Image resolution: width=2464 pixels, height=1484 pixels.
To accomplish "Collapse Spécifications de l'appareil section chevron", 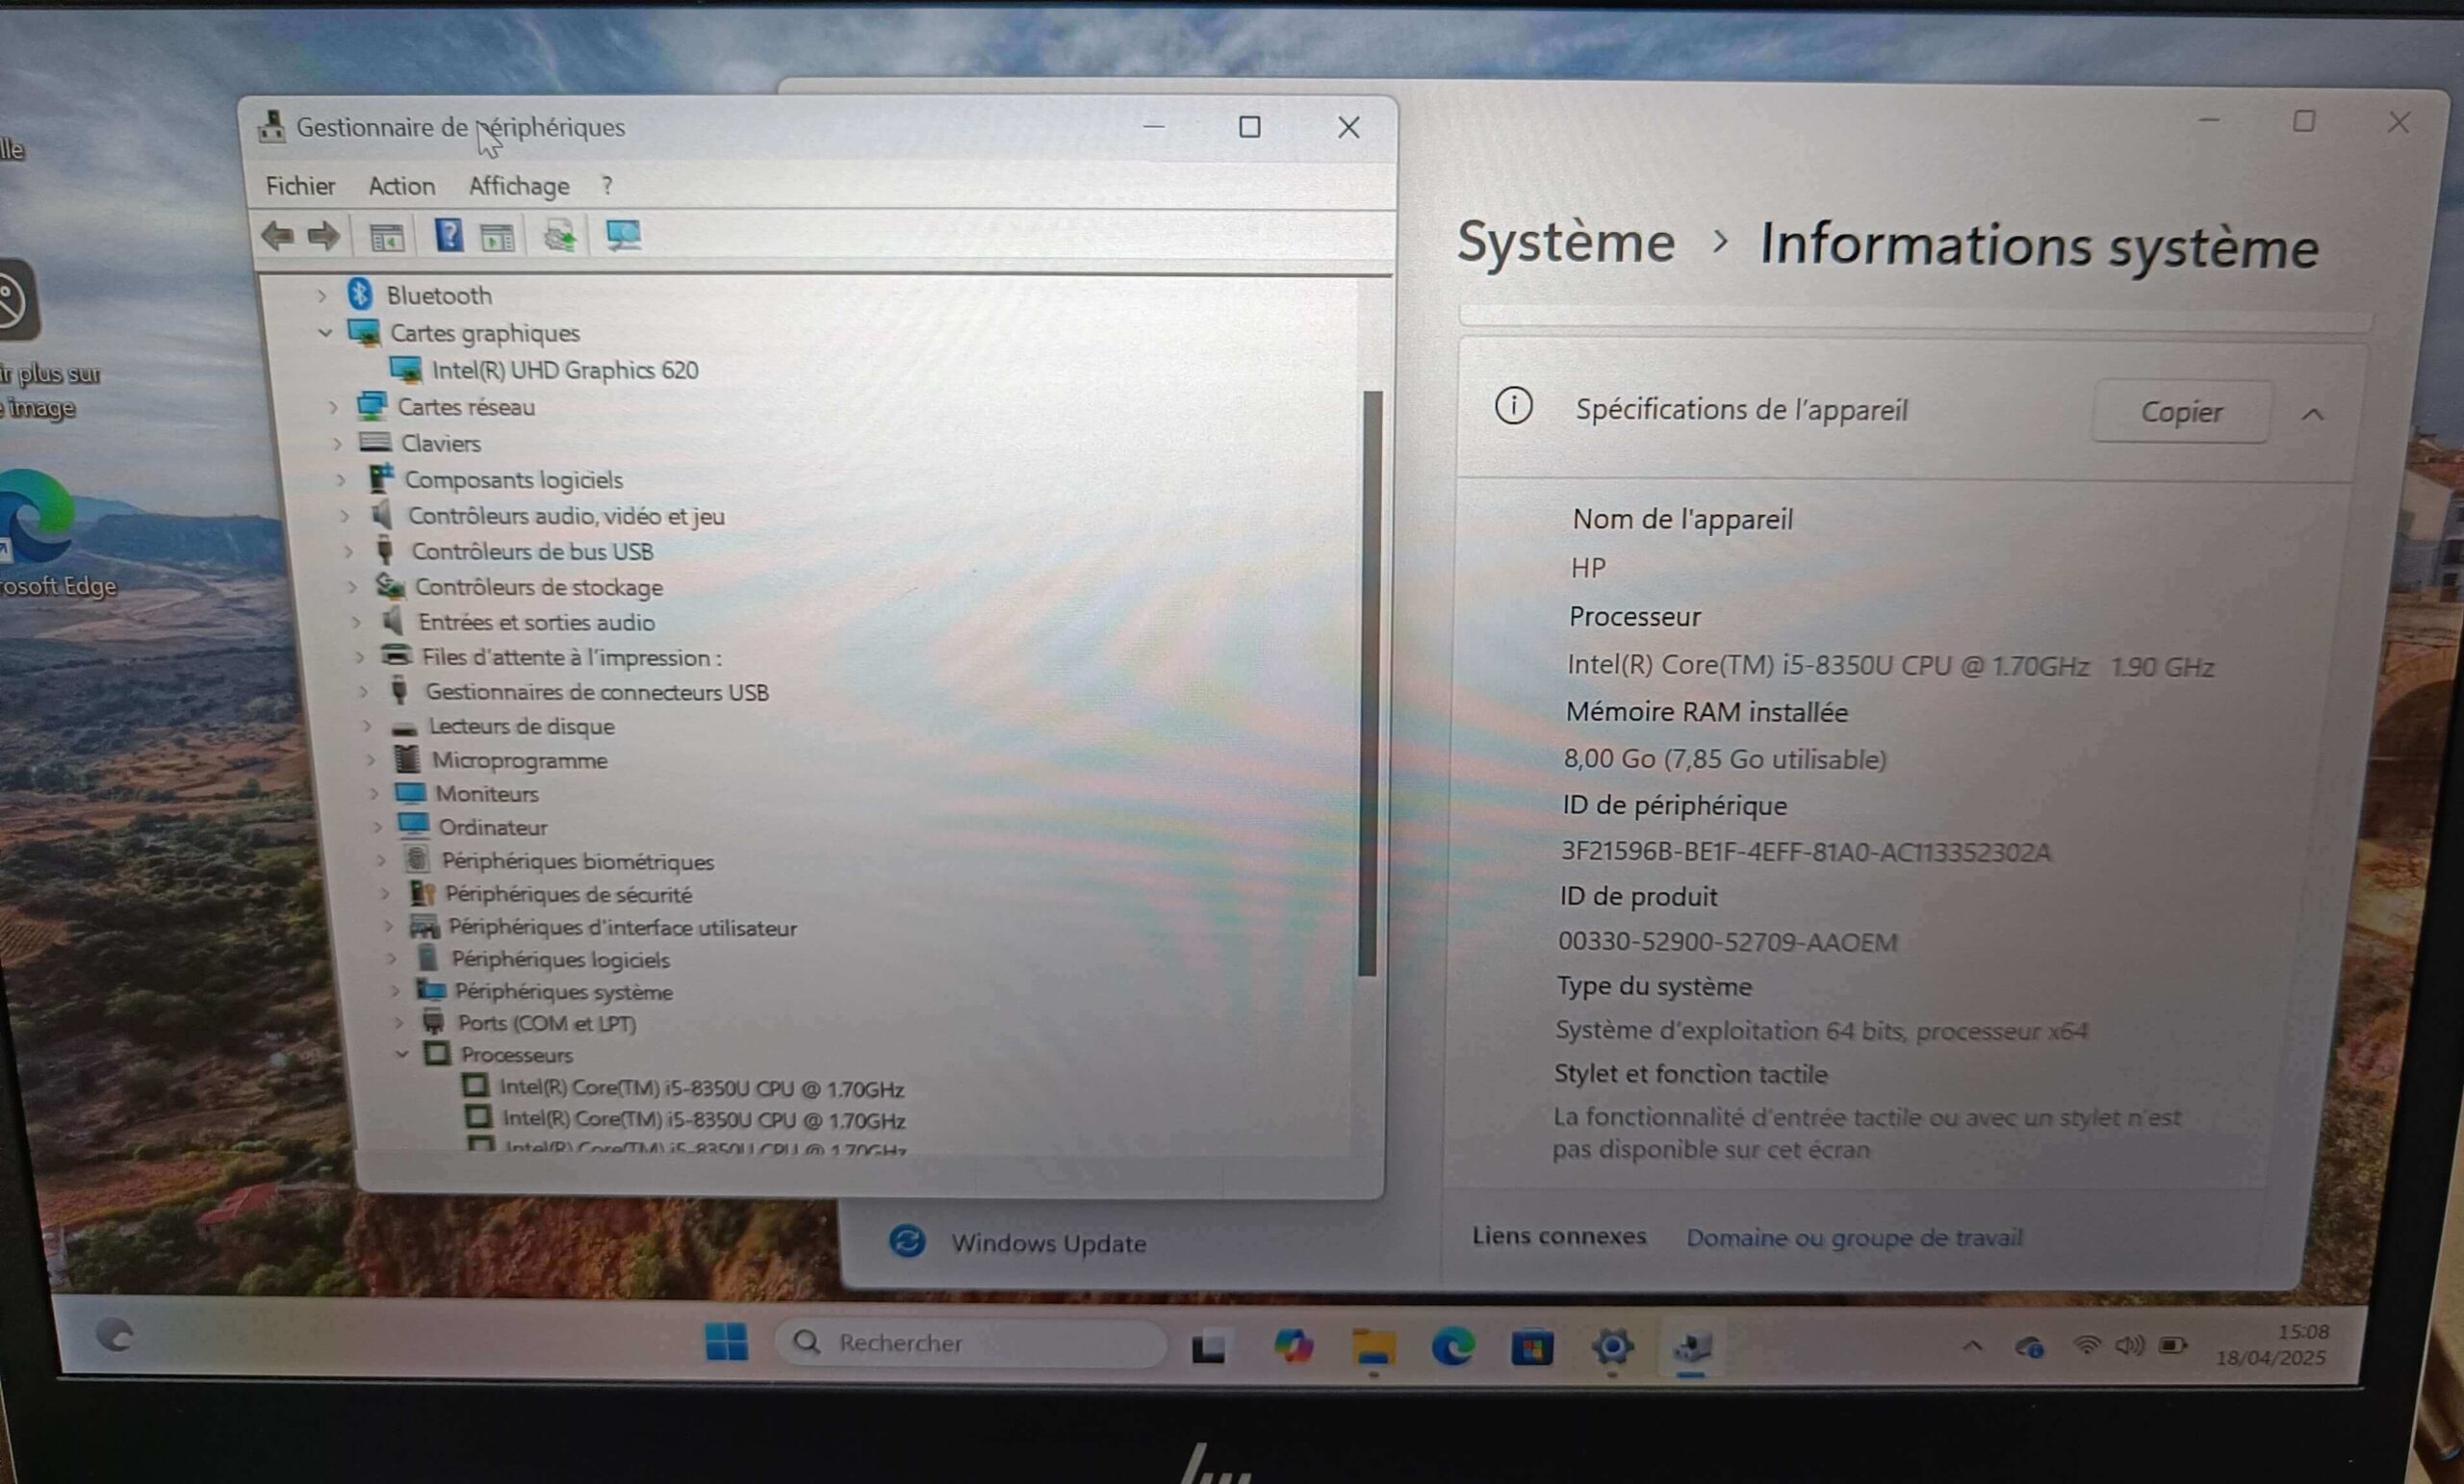I will point(2312,414).
